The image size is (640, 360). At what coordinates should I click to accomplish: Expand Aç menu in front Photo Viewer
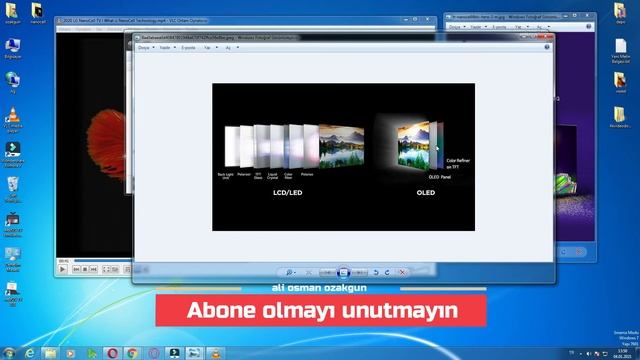click(232, 48)
